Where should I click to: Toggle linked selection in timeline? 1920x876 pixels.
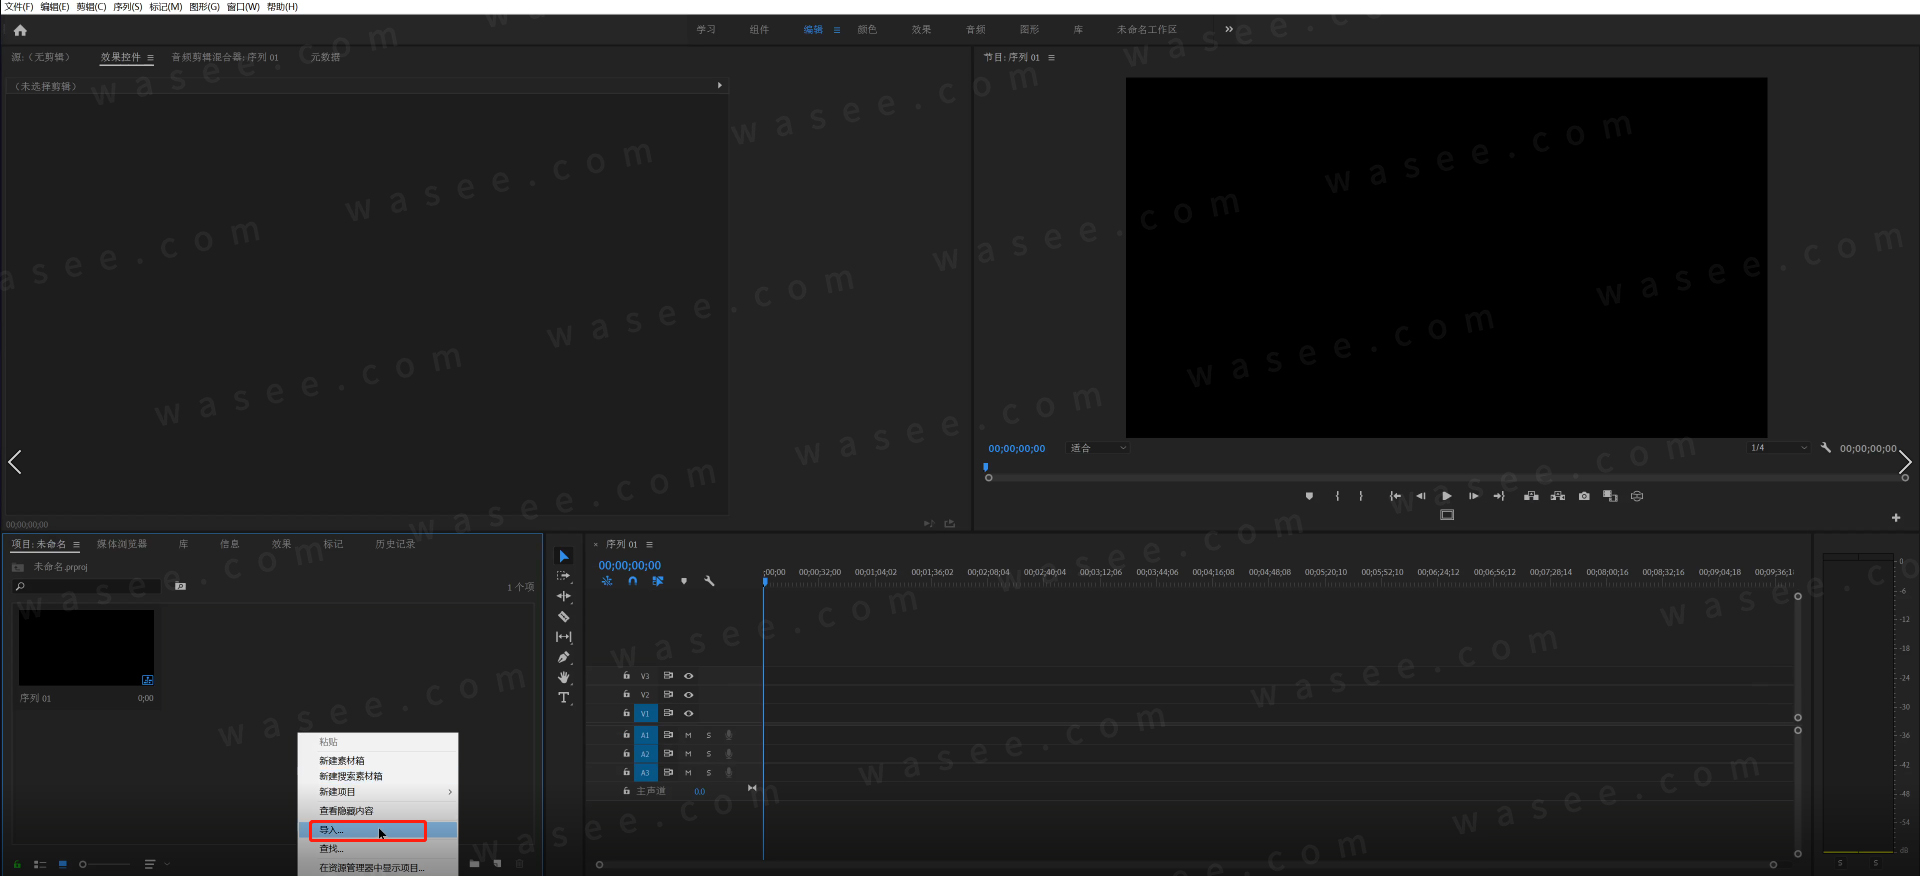658,581
